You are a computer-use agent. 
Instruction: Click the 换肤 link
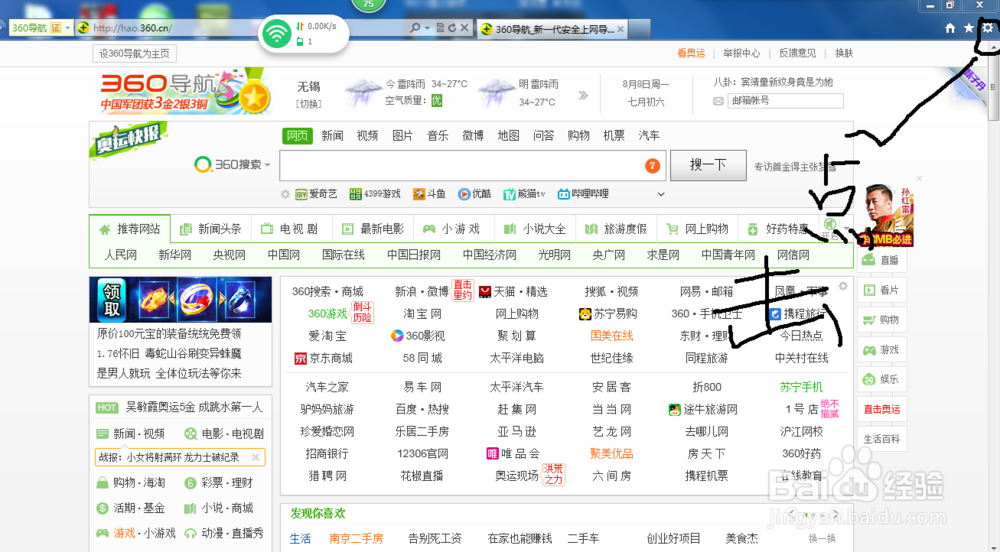844,54
